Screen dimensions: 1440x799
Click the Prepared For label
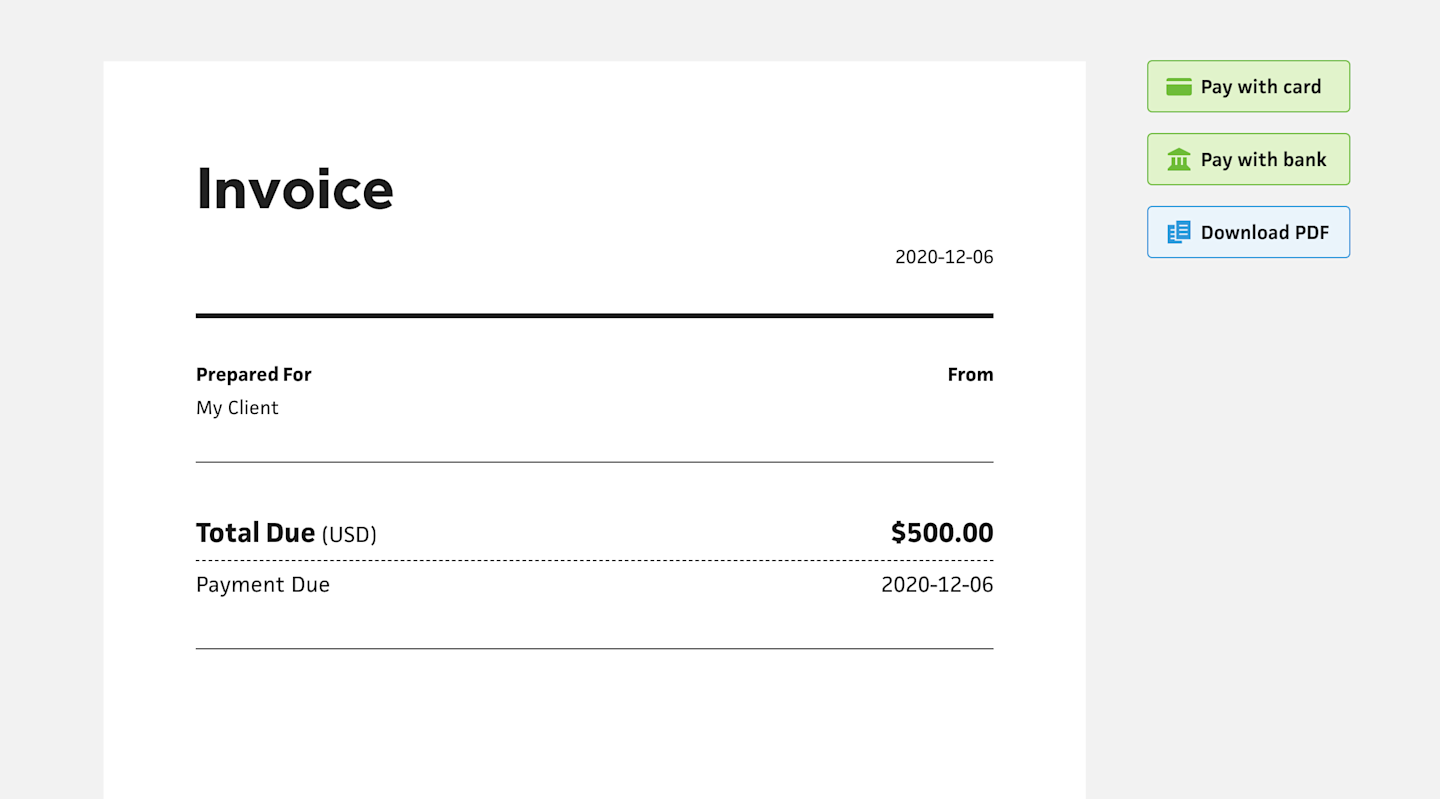pyautogui.click(x=254, y=375)
